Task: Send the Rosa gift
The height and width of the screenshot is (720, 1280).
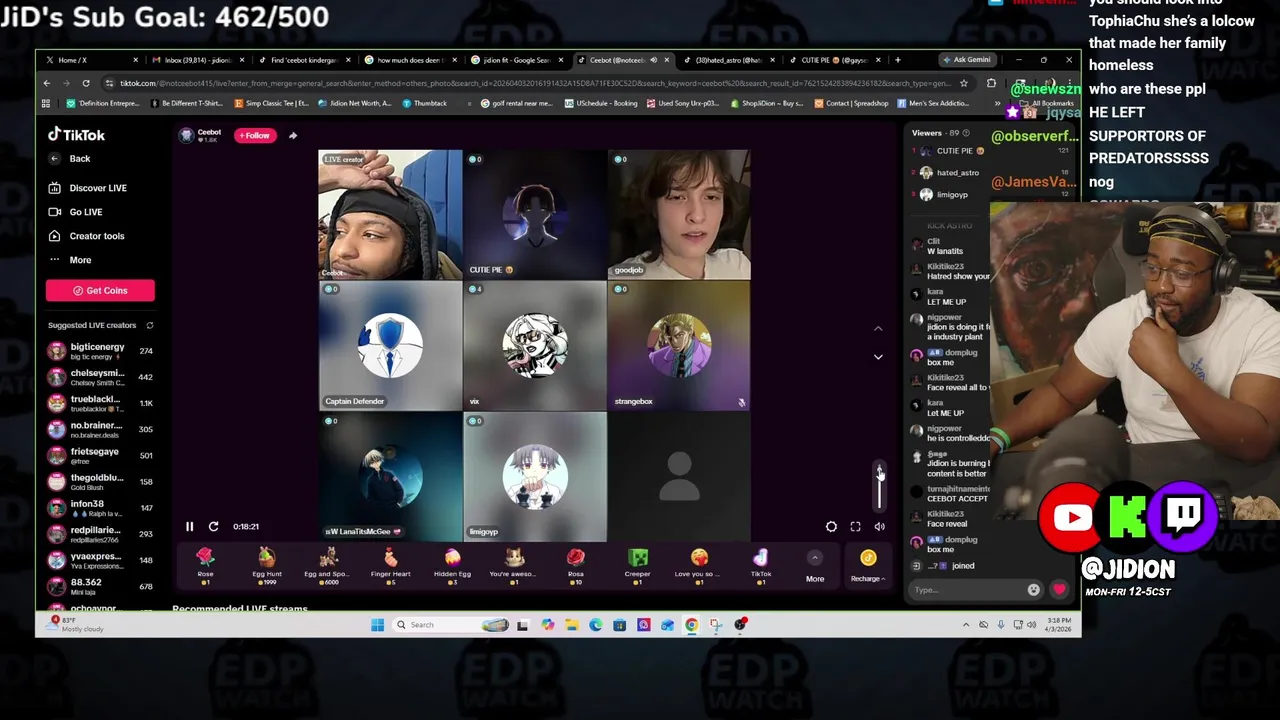Action: coord(576,565)
